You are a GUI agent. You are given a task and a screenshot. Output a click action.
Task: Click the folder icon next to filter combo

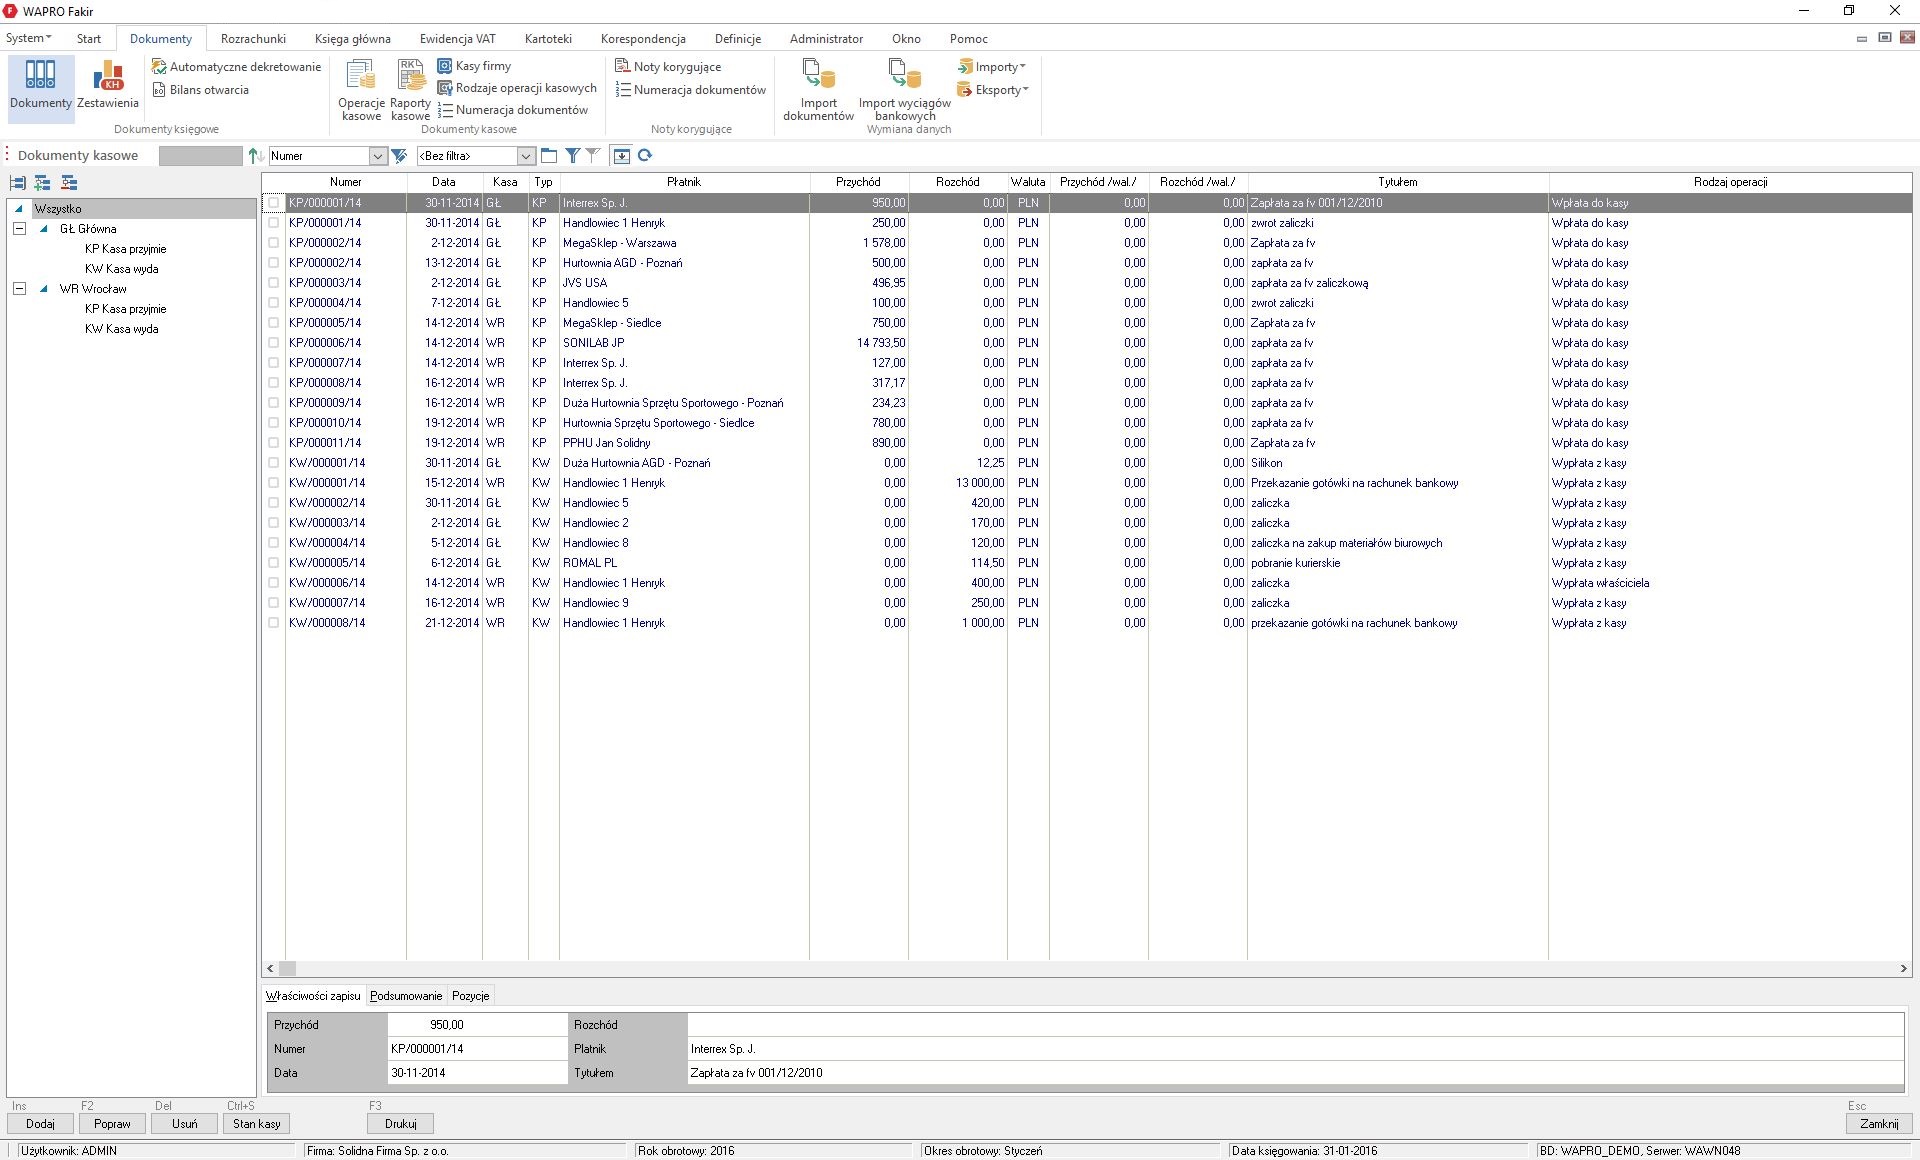(549, 156)
